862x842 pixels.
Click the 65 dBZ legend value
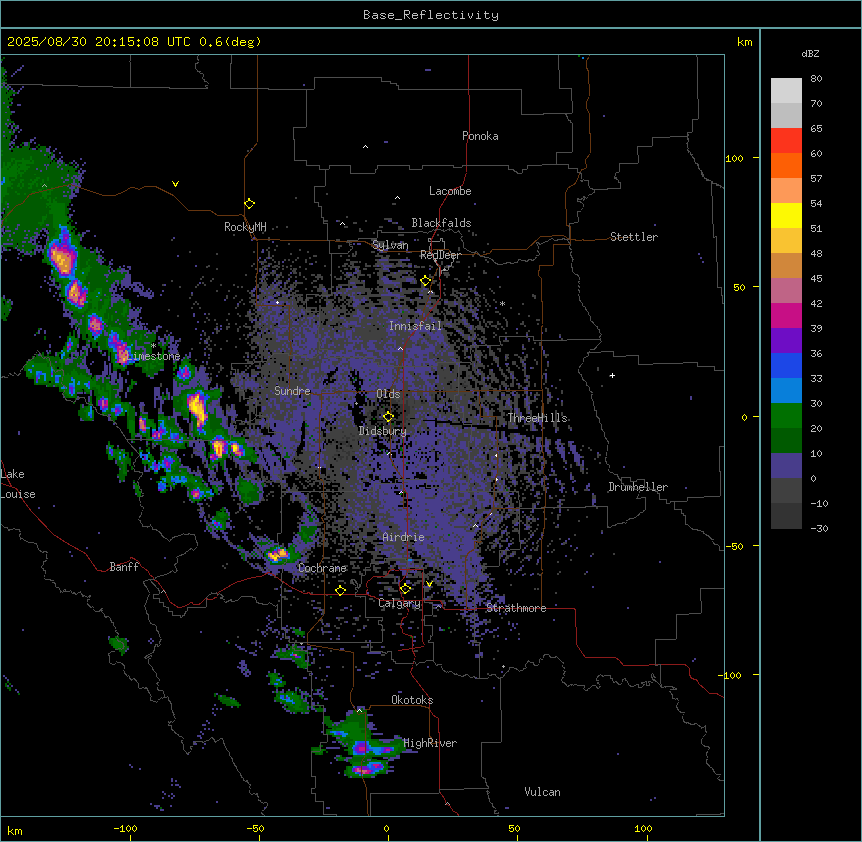(x=816, y=129)
